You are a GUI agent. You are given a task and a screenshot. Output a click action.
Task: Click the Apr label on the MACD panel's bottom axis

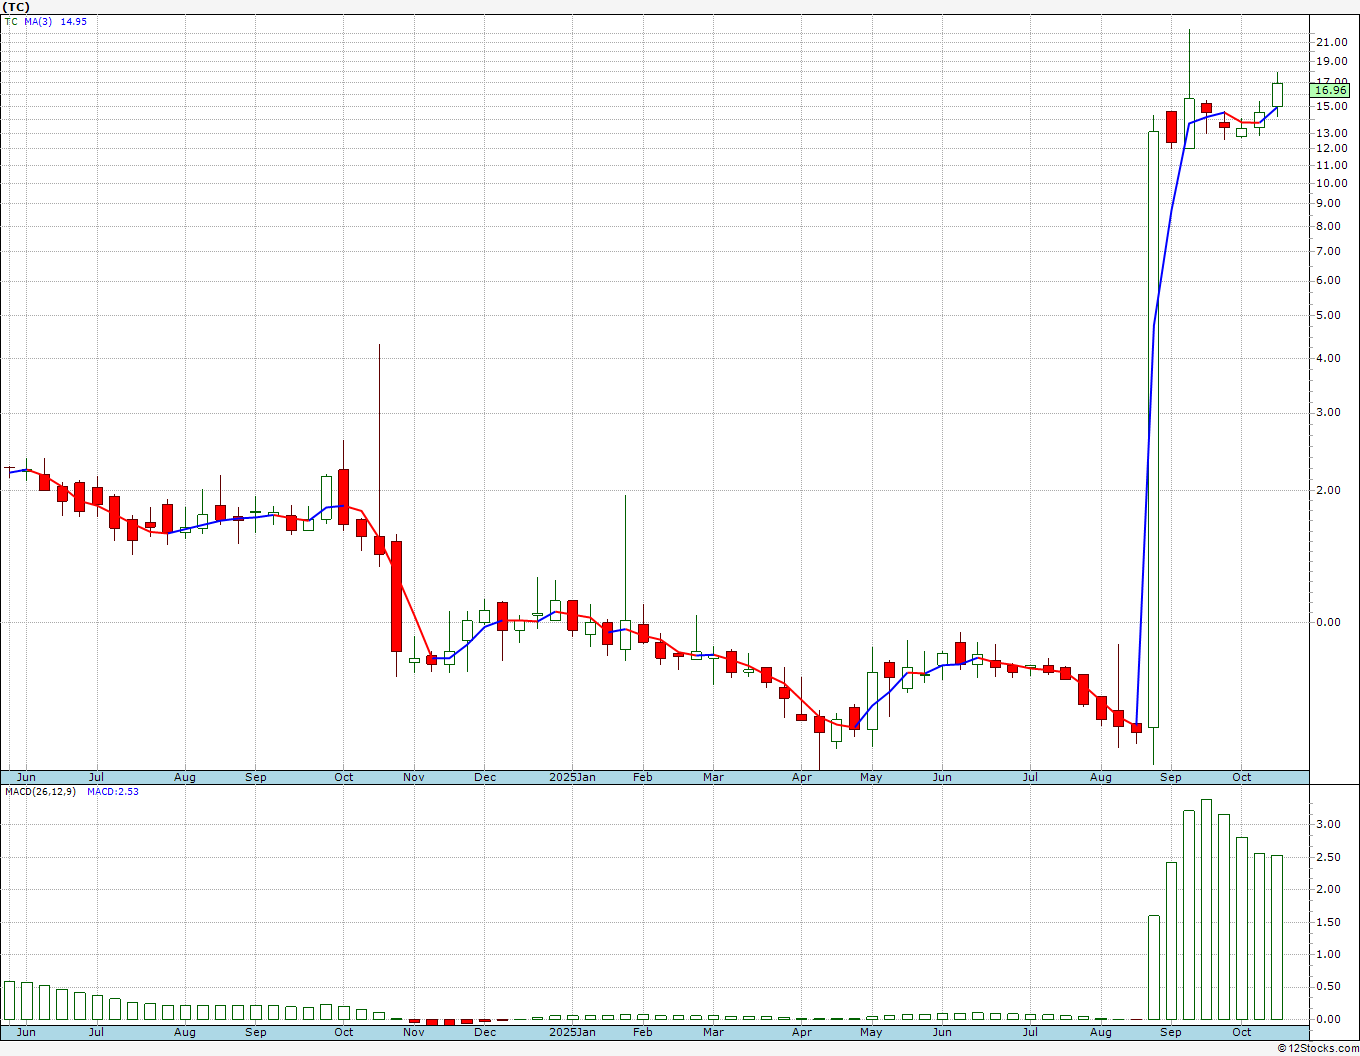[x=802, y=1032]
